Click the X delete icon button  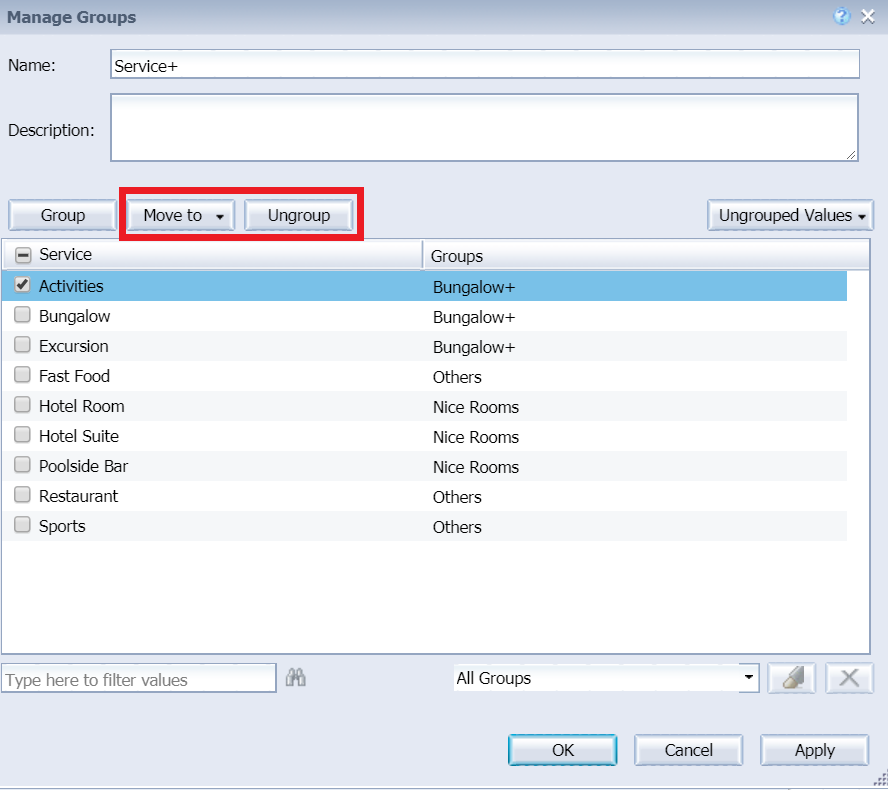[849, 678]
